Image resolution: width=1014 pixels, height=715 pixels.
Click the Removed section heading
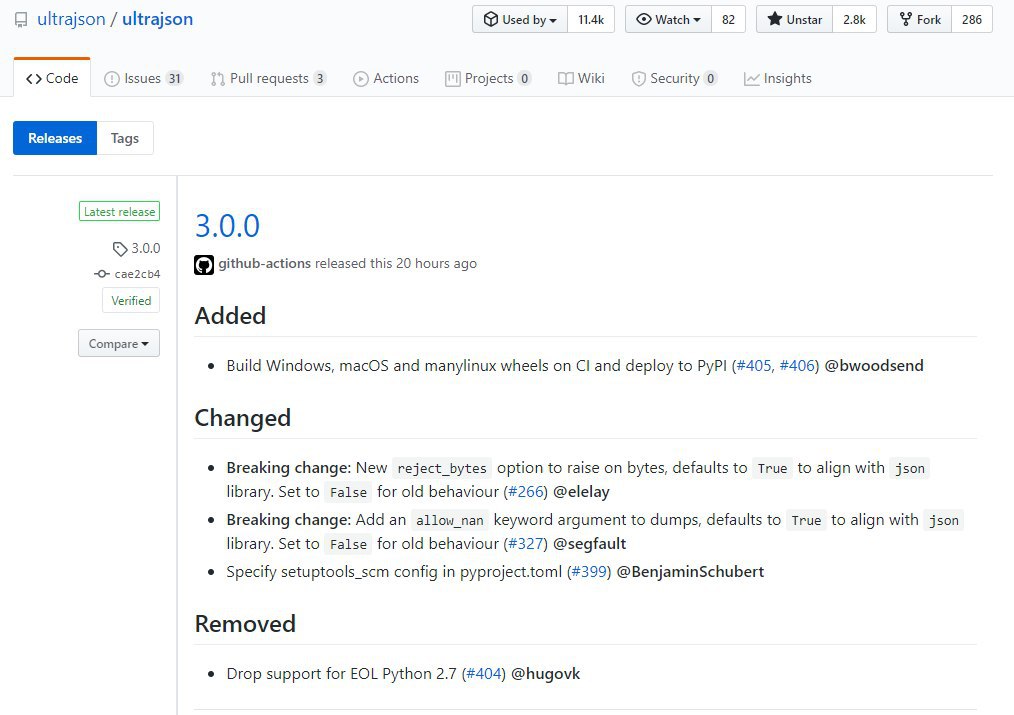tap(245, 624)
